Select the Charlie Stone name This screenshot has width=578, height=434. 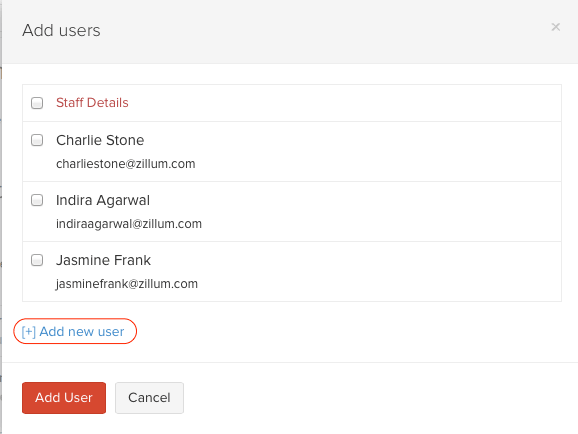click(100, 140)
